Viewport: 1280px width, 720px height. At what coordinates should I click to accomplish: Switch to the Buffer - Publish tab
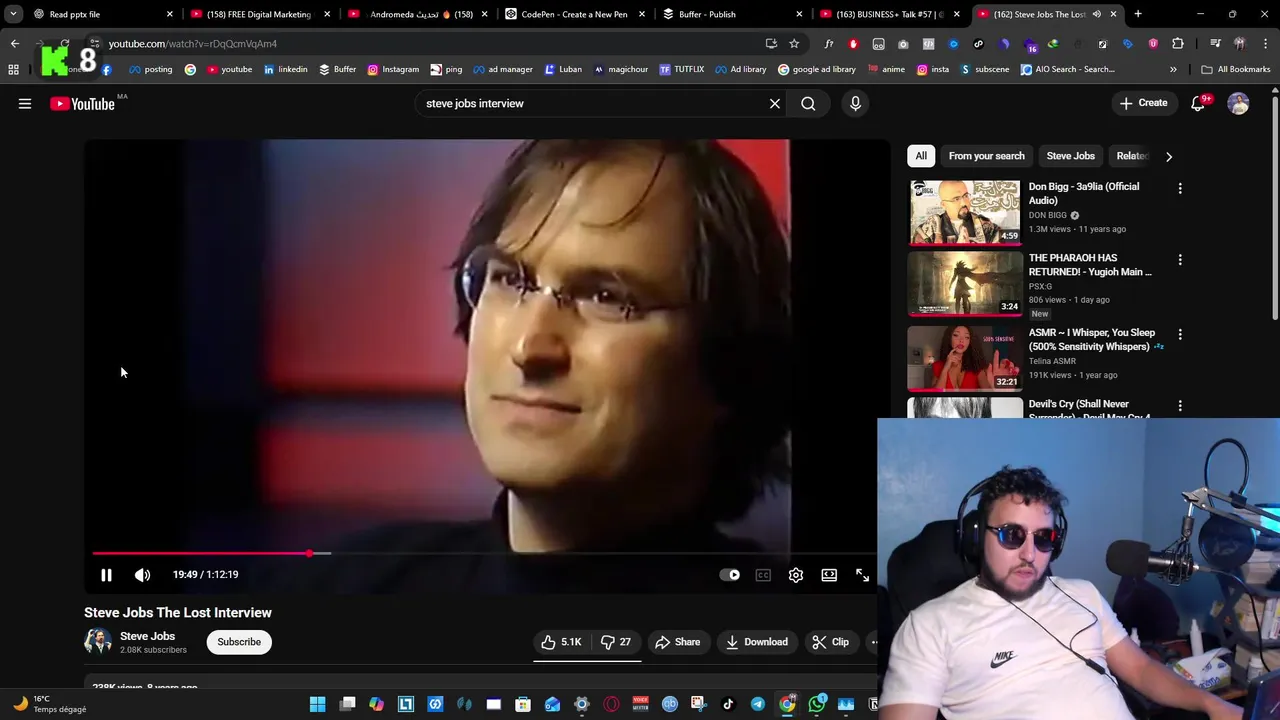point(733,14)
